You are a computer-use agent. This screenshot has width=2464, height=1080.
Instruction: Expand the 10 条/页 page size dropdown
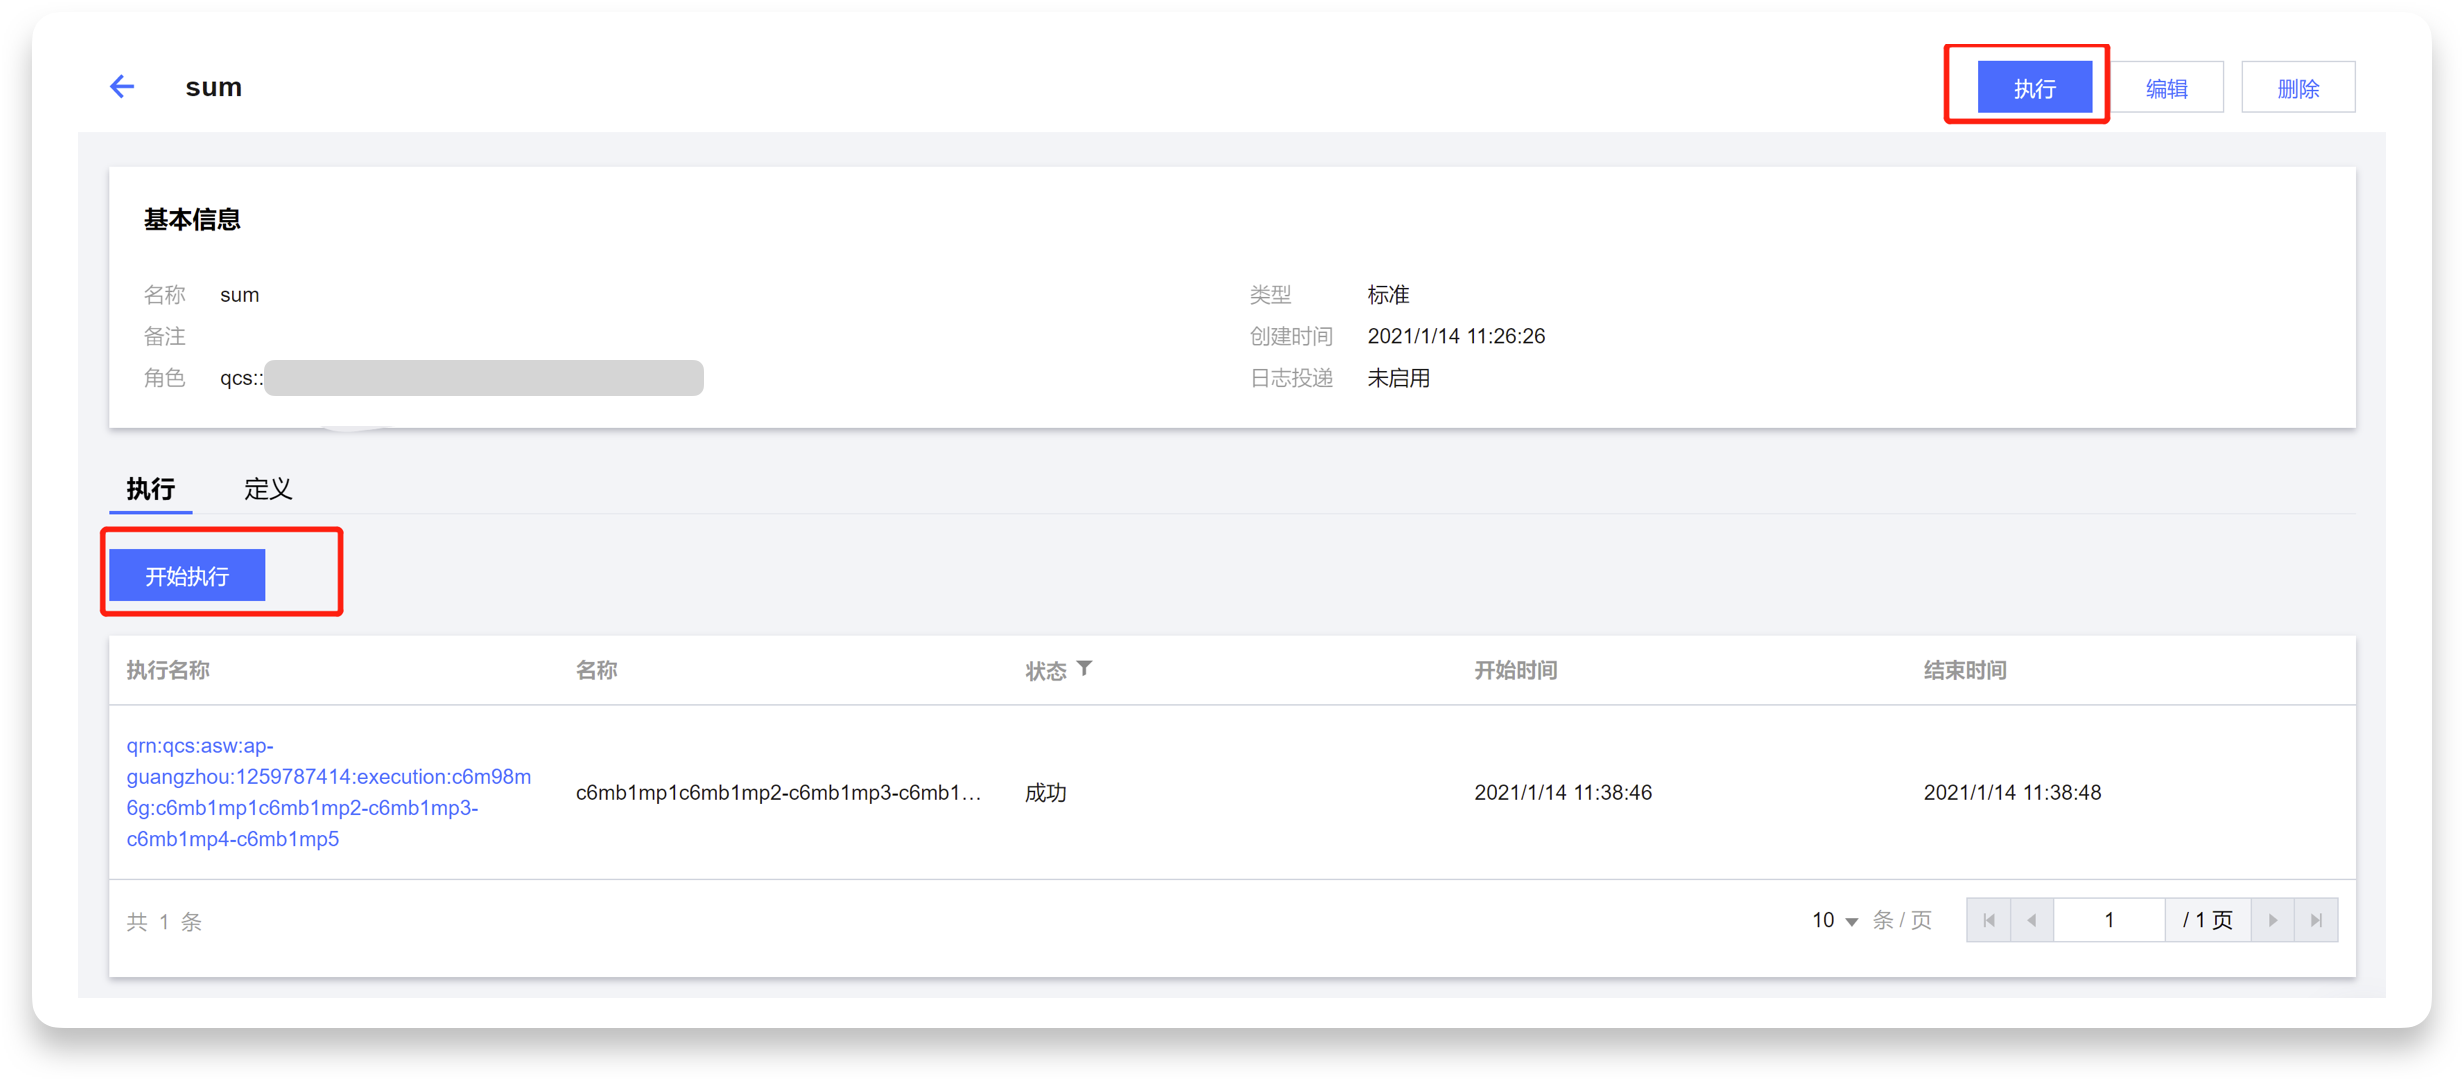point(1835,920)
